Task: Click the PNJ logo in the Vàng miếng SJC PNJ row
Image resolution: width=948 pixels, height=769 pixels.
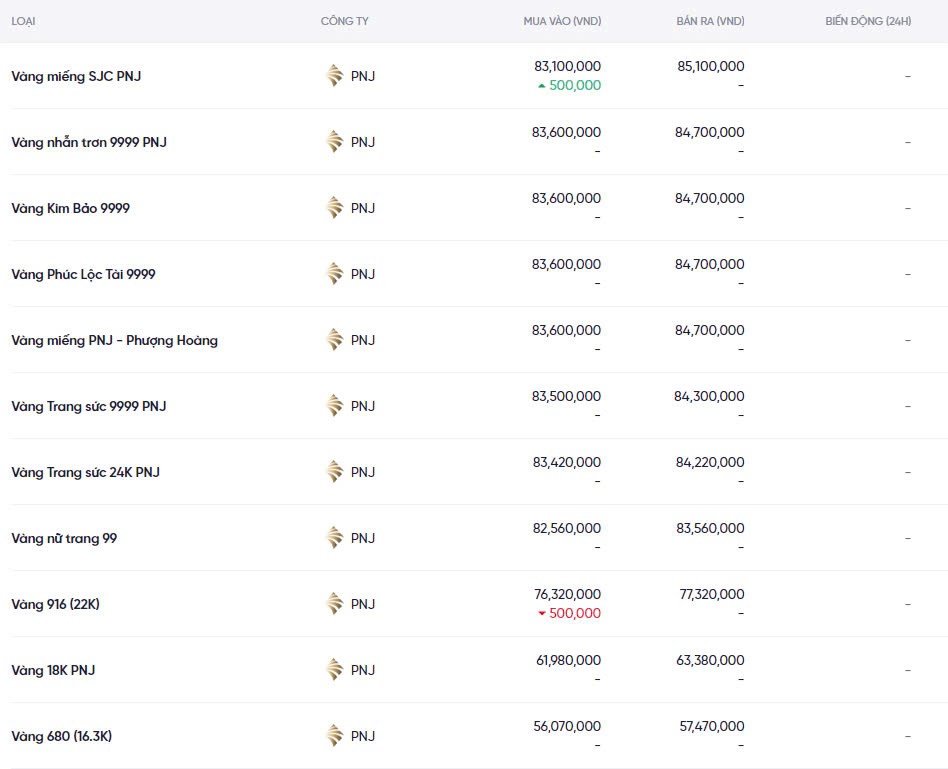Action: pyautogui.click(x=335, y=76)
